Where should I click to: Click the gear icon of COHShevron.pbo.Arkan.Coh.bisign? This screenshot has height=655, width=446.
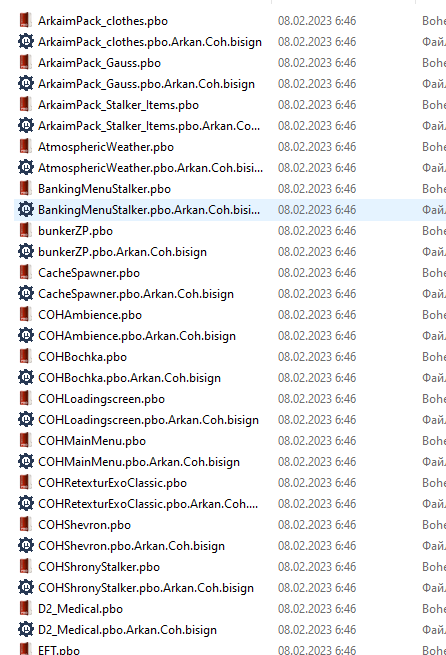25,545
